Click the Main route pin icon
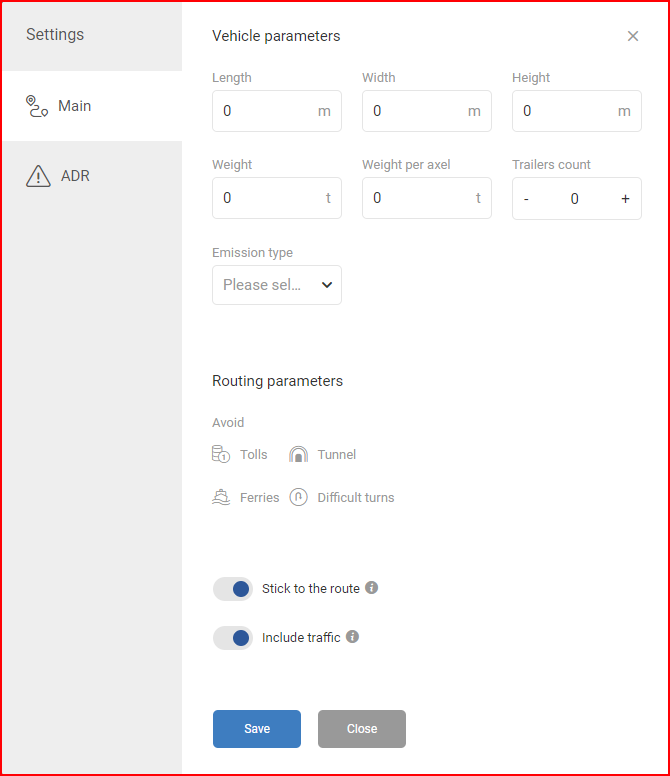This screenshot has height=776, width=670. 37,106
